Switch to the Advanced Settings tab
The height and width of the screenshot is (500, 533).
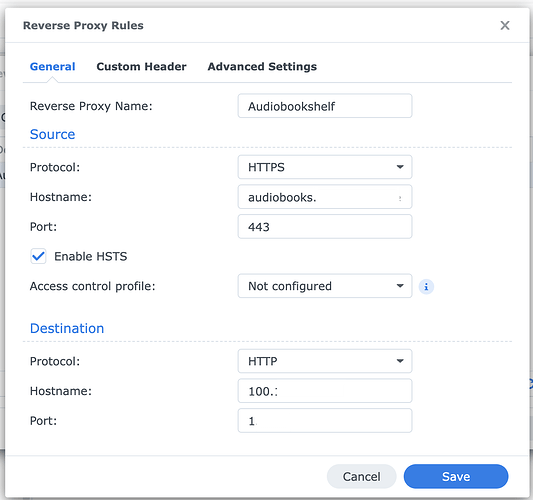(262, 67)
